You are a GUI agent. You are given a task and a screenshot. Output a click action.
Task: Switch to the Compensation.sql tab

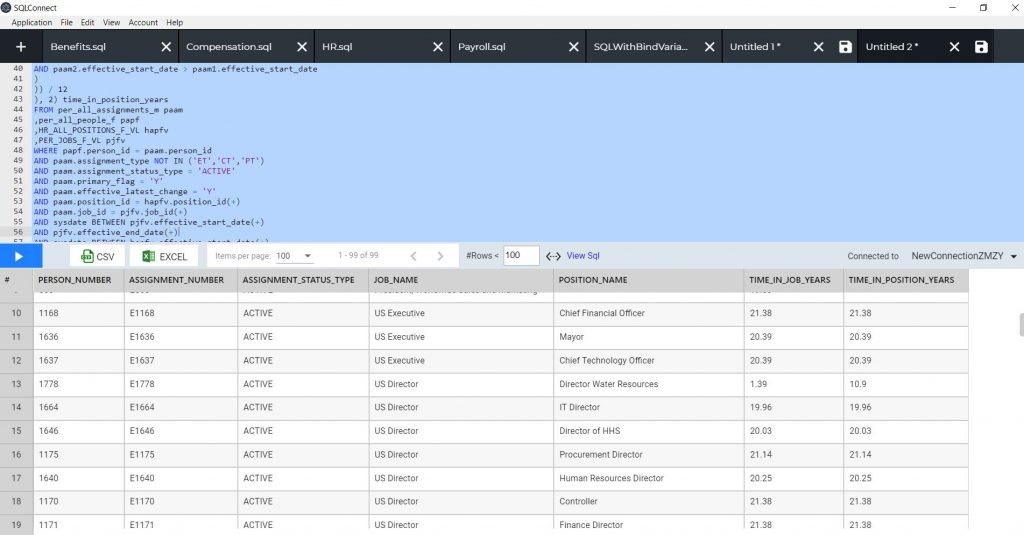[x=229, y=47]
